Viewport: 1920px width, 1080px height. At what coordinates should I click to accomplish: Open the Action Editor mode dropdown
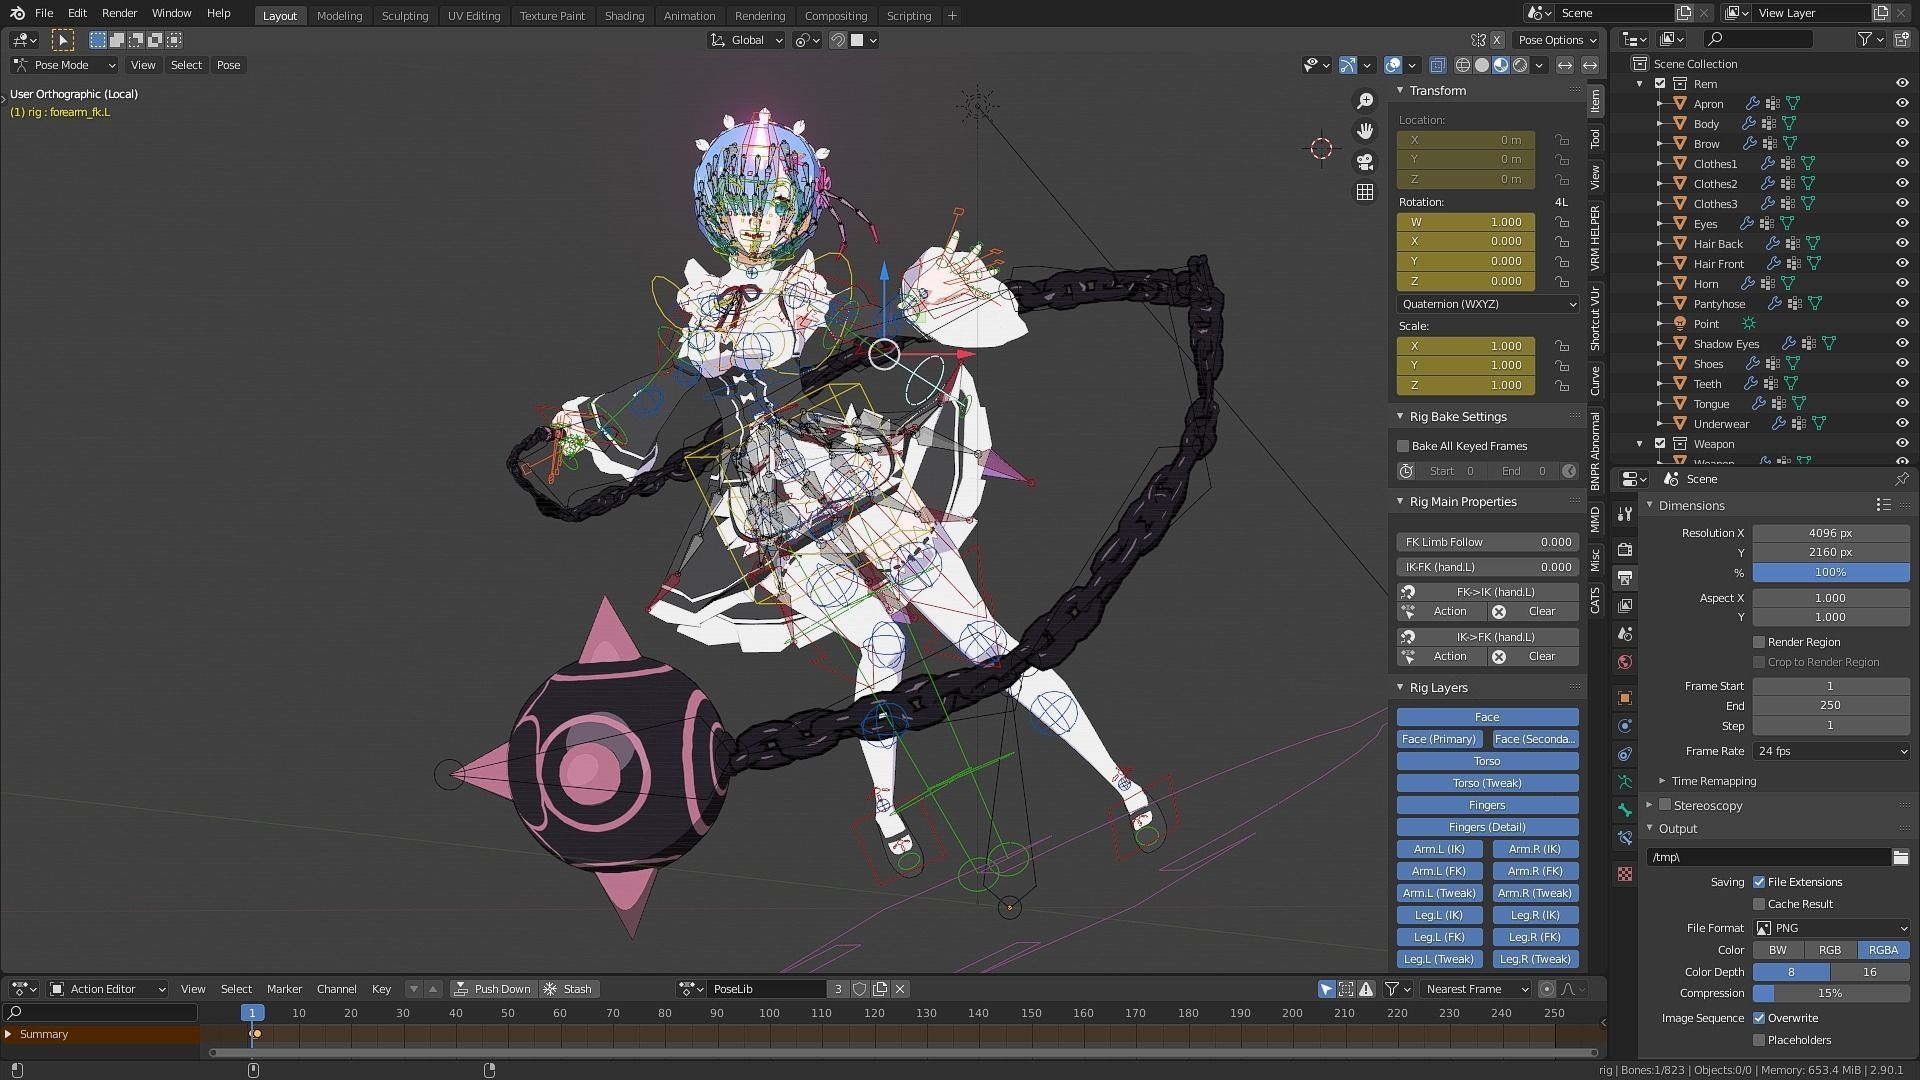(x=108, y=989)
